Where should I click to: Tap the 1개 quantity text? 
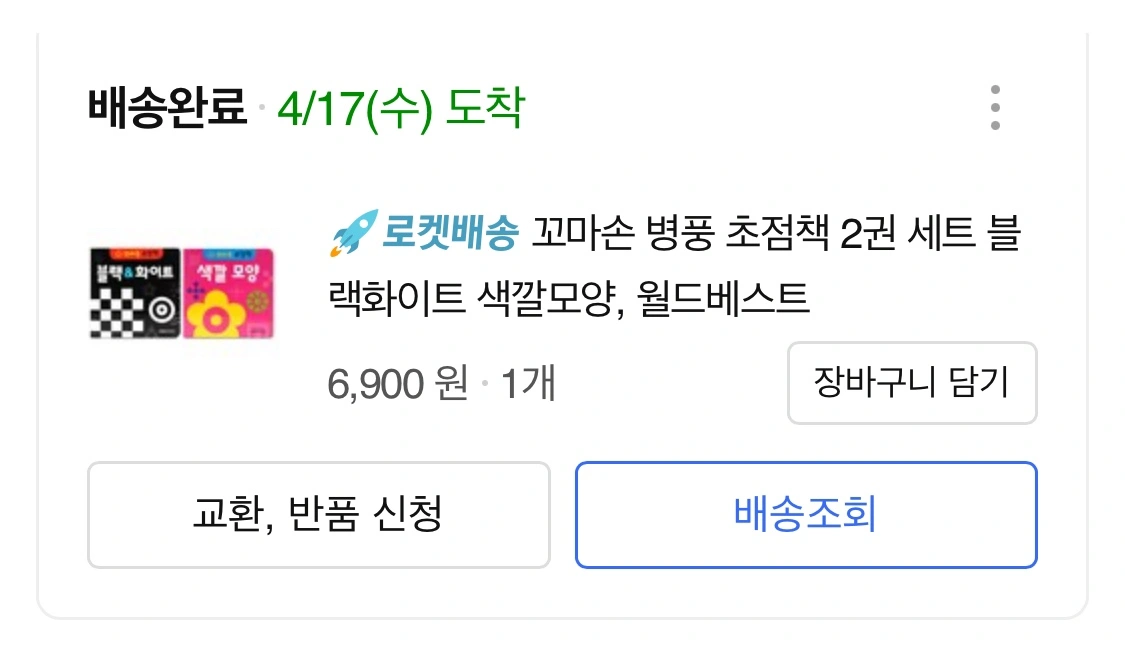tap(527, 383)
